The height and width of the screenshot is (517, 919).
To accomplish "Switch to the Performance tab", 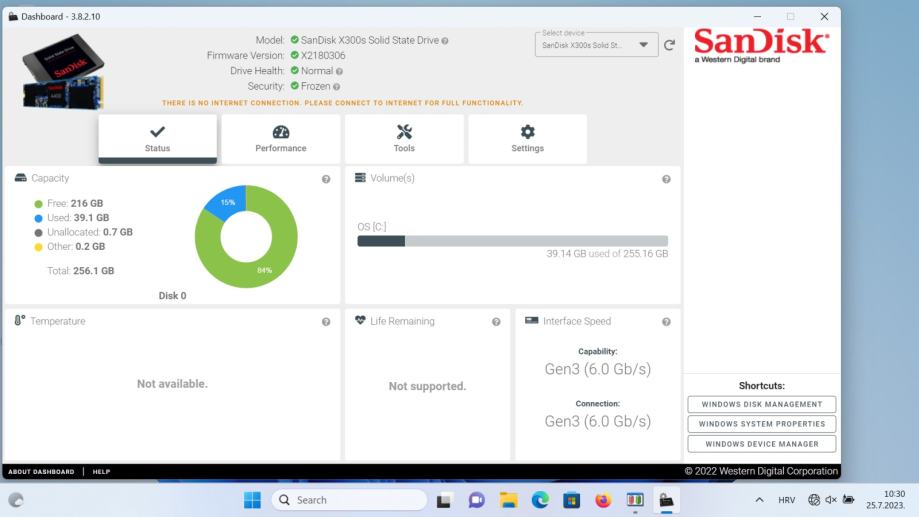I will [x=281, y=139].
